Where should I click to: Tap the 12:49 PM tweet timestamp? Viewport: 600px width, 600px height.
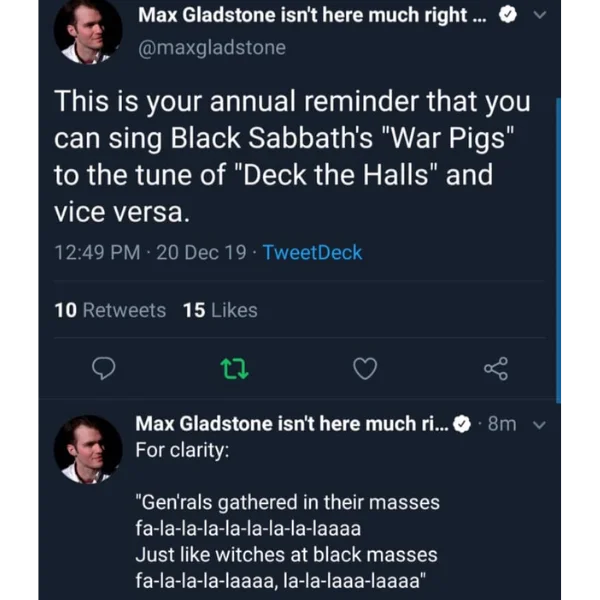97,253
